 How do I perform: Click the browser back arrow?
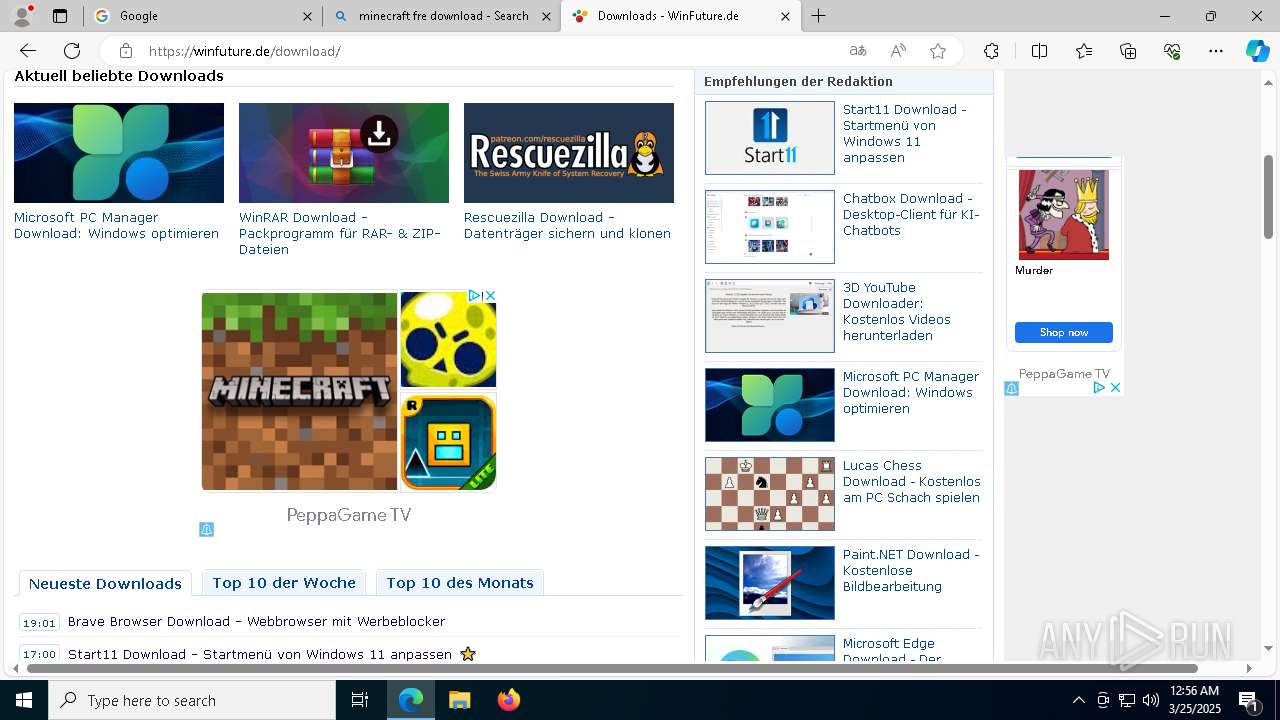[28, 51]
